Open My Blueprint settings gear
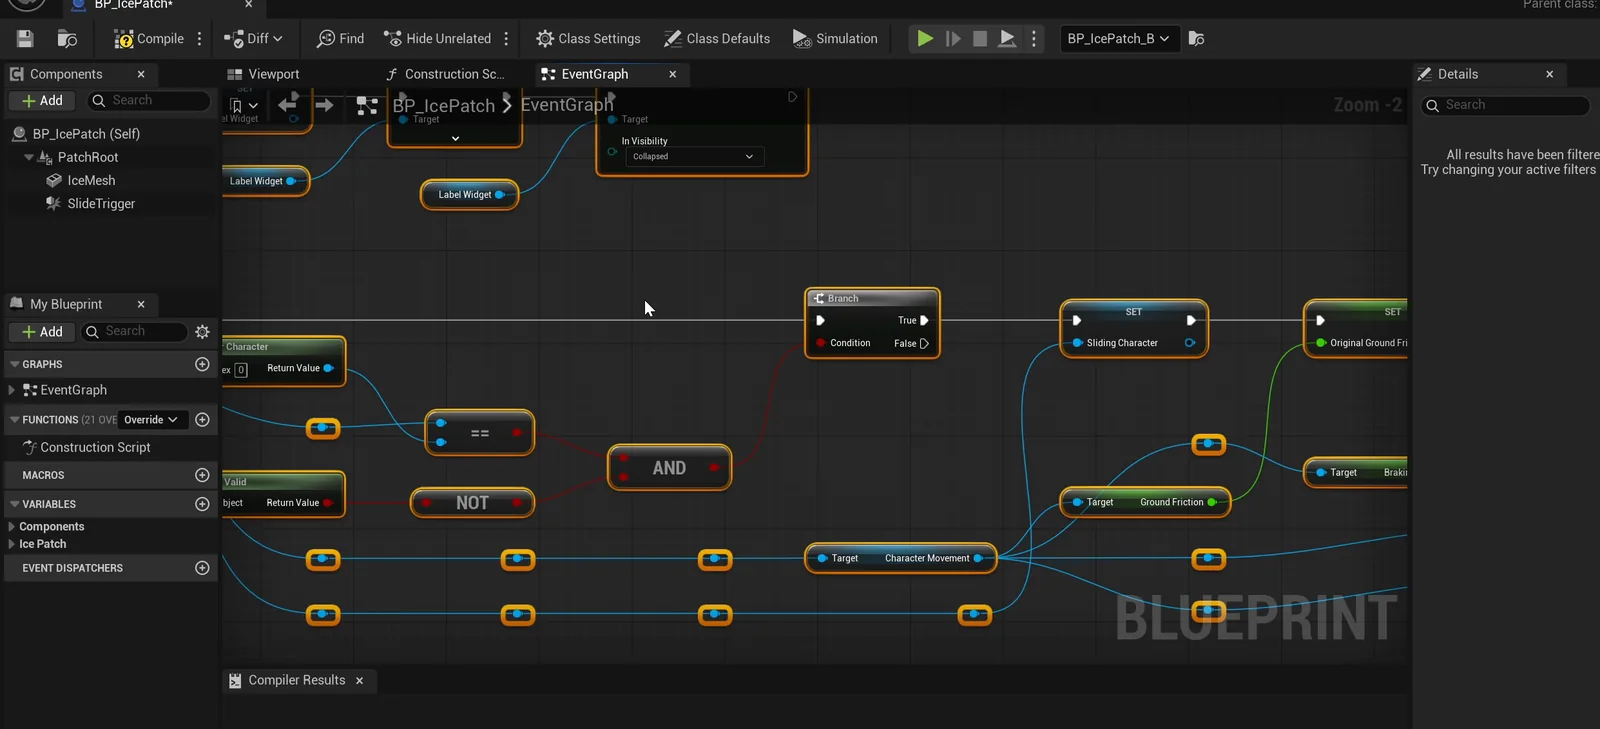The width and height of the screenshot is (1600, 729). pyautogui.click(x=202, y=332)
